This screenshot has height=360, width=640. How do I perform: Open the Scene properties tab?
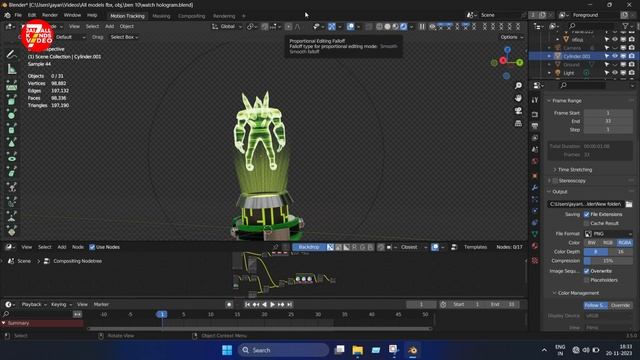point(535,149)
